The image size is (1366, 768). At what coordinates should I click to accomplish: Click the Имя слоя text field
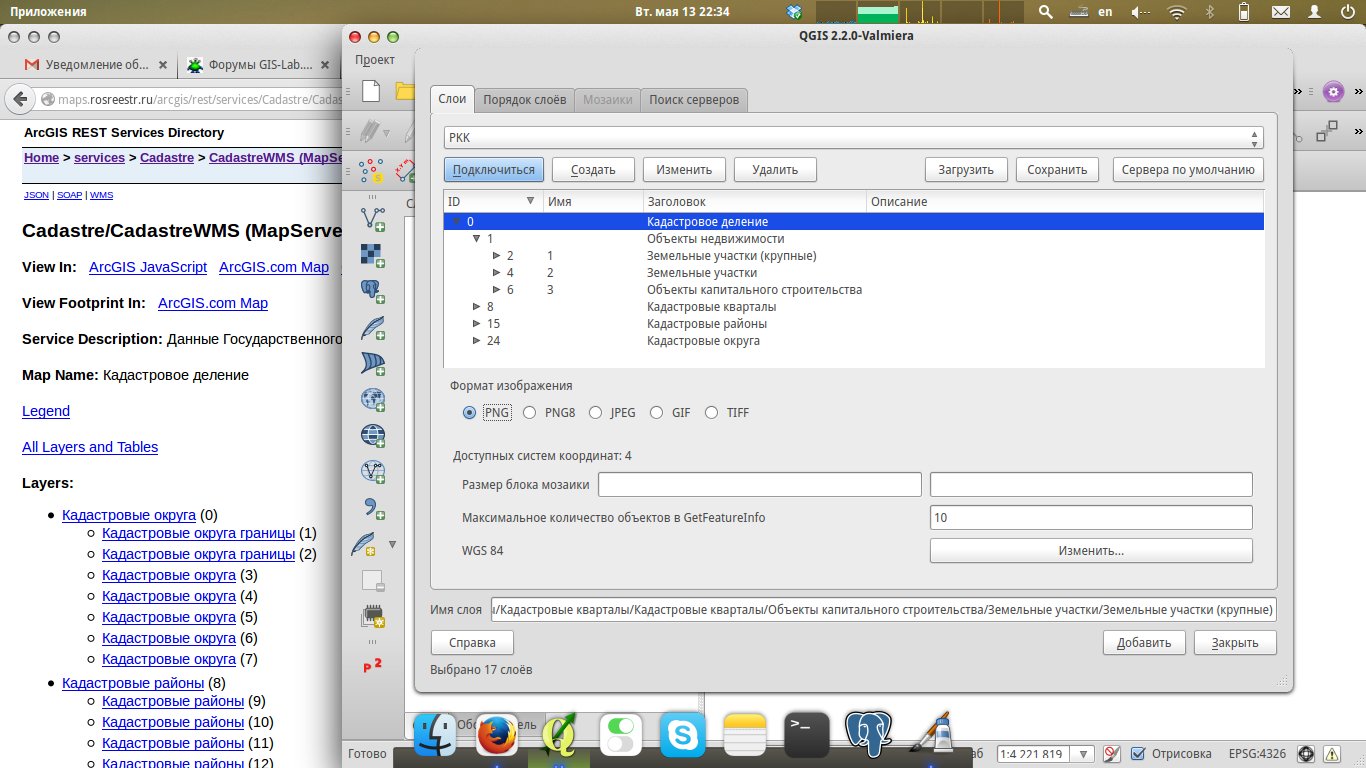click(884, 610)
